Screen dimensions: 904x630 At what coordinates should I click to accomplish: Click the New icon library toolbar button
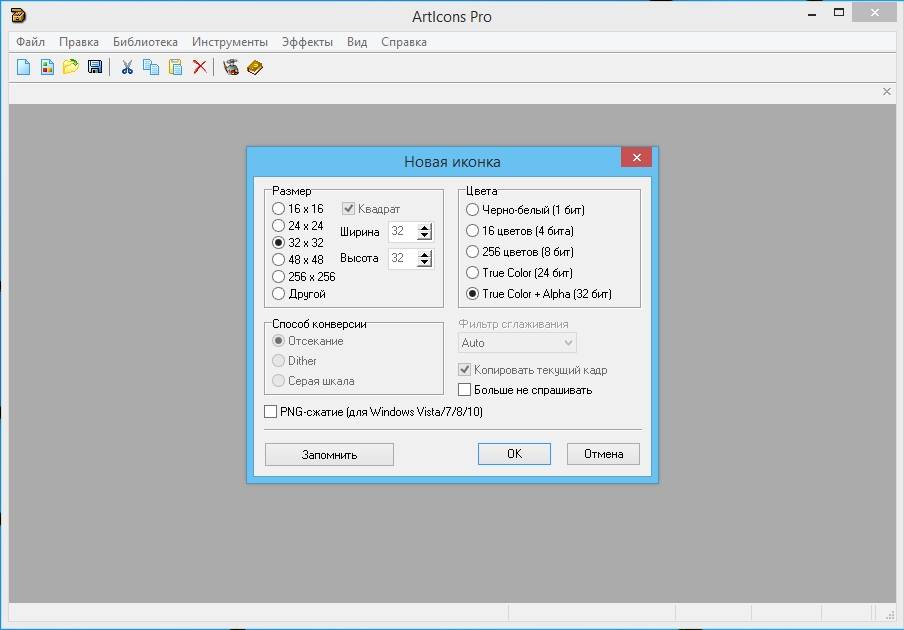[47, 67]
